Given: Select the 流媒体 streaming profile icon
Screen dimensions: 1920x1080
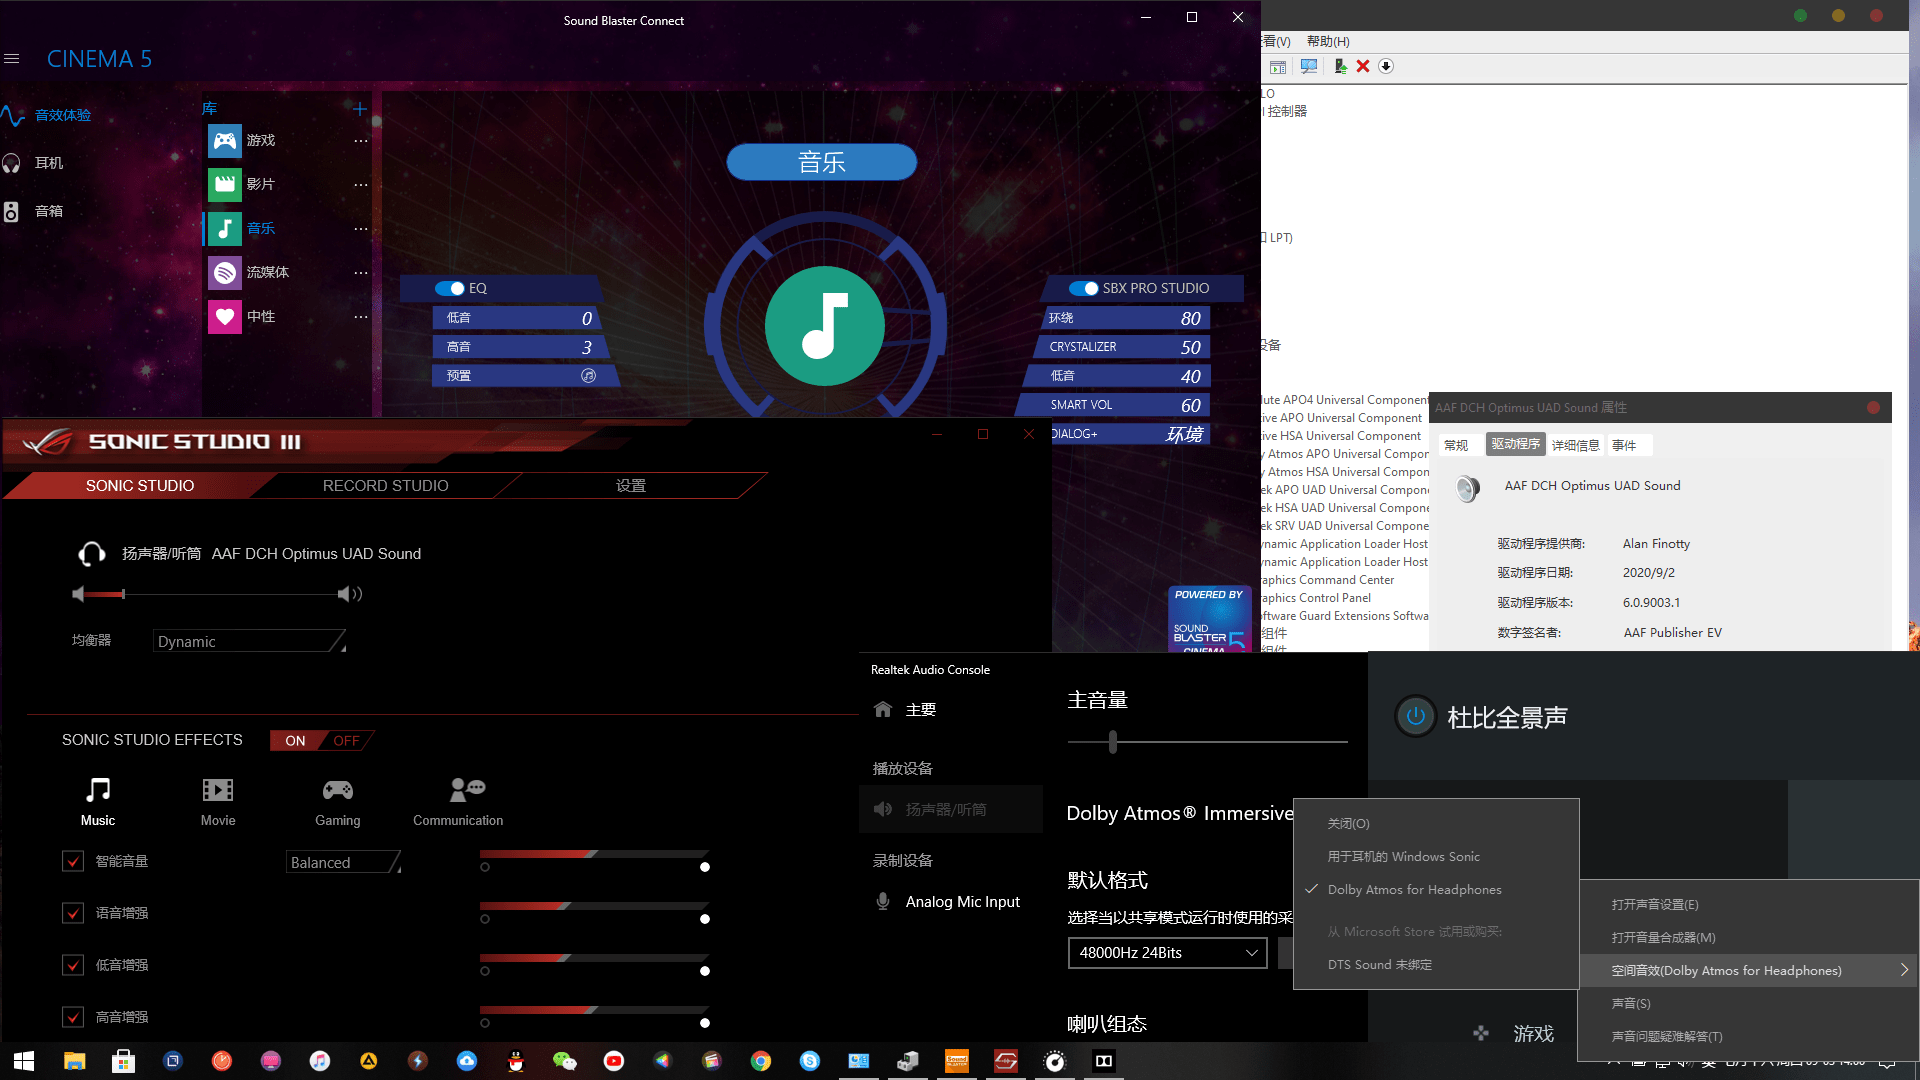Looking at the screenshot, I should [225, 273].
